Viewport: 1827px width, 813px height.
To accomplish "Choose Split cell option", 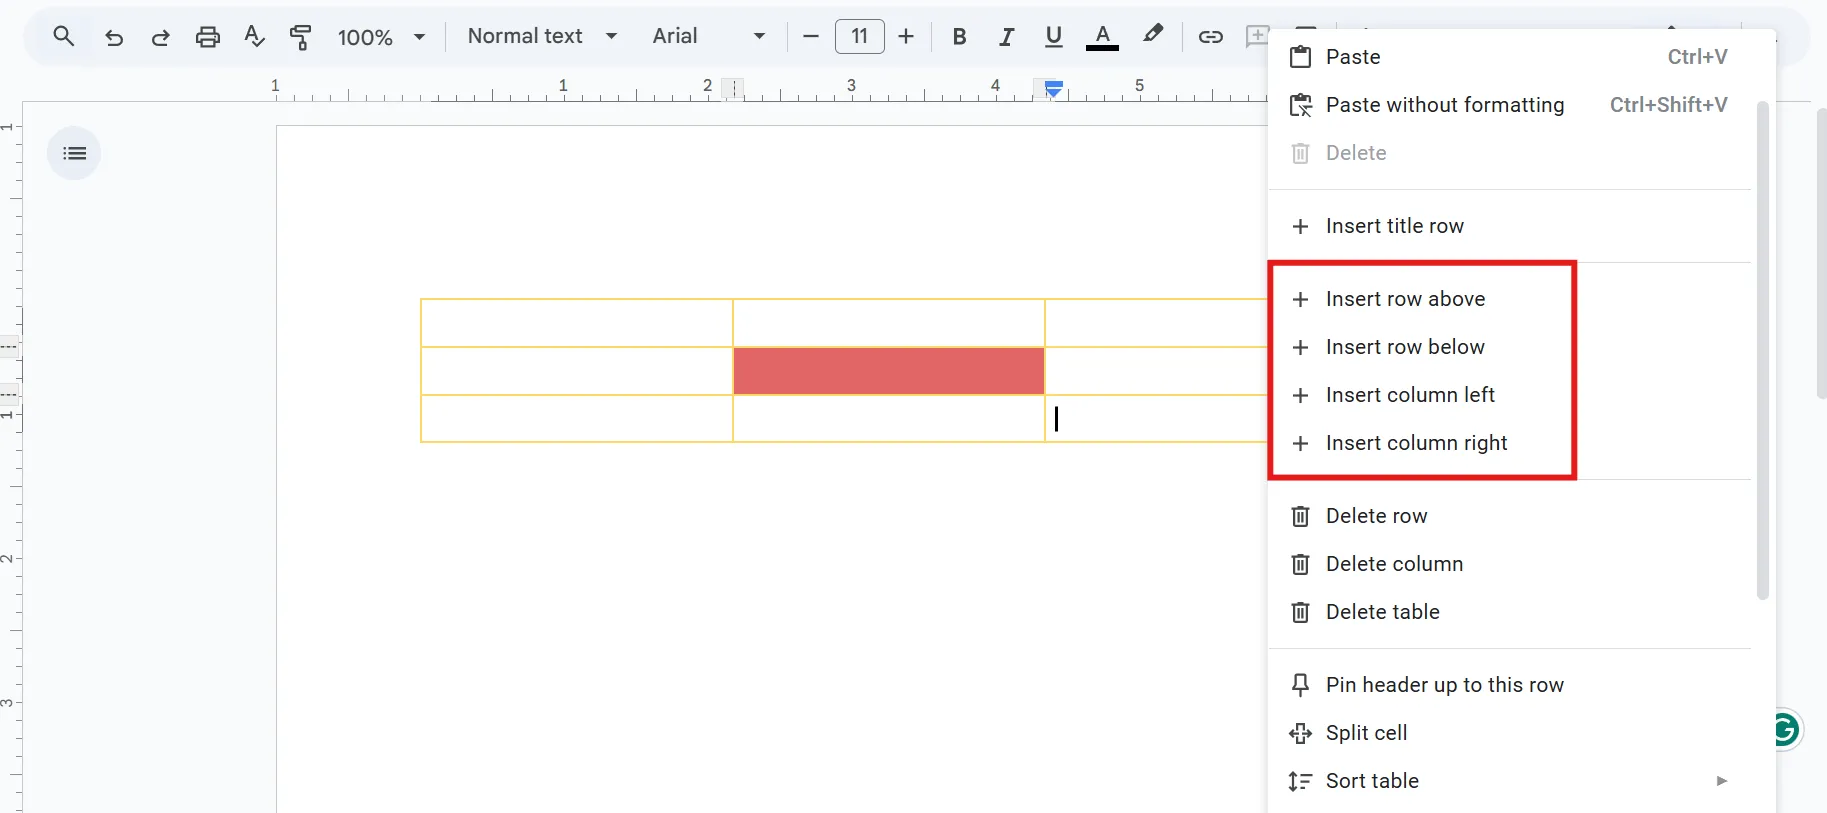I will 1509,733.
